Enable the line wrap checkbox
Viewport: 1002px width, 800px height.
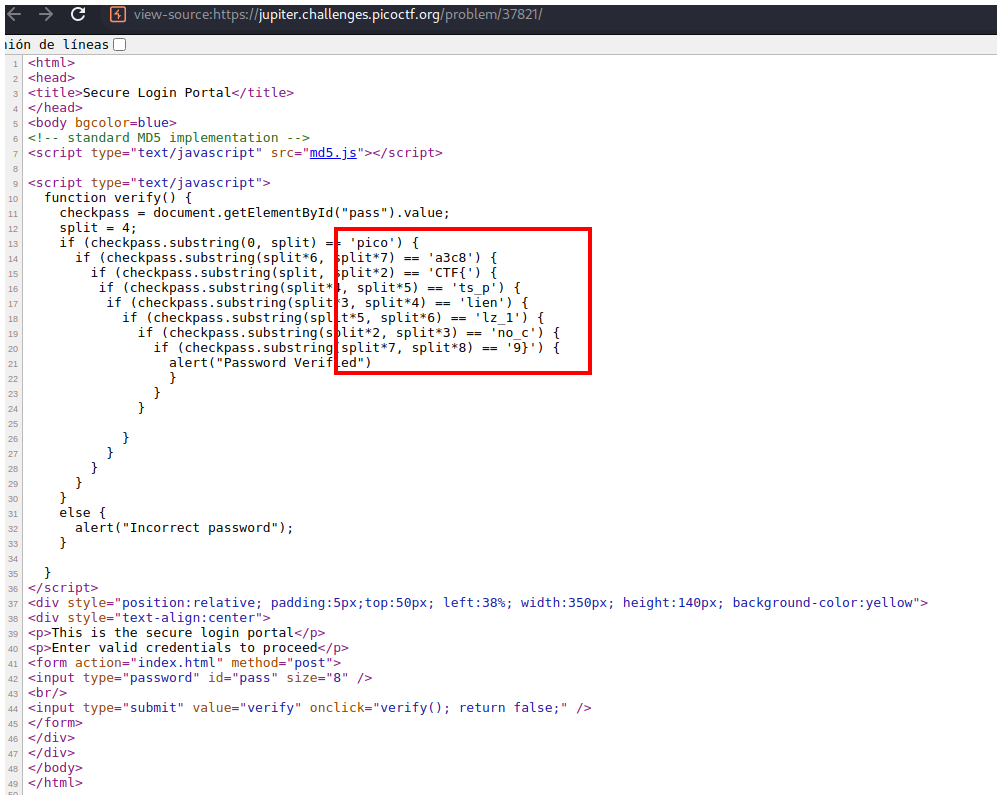click(120, 45)
